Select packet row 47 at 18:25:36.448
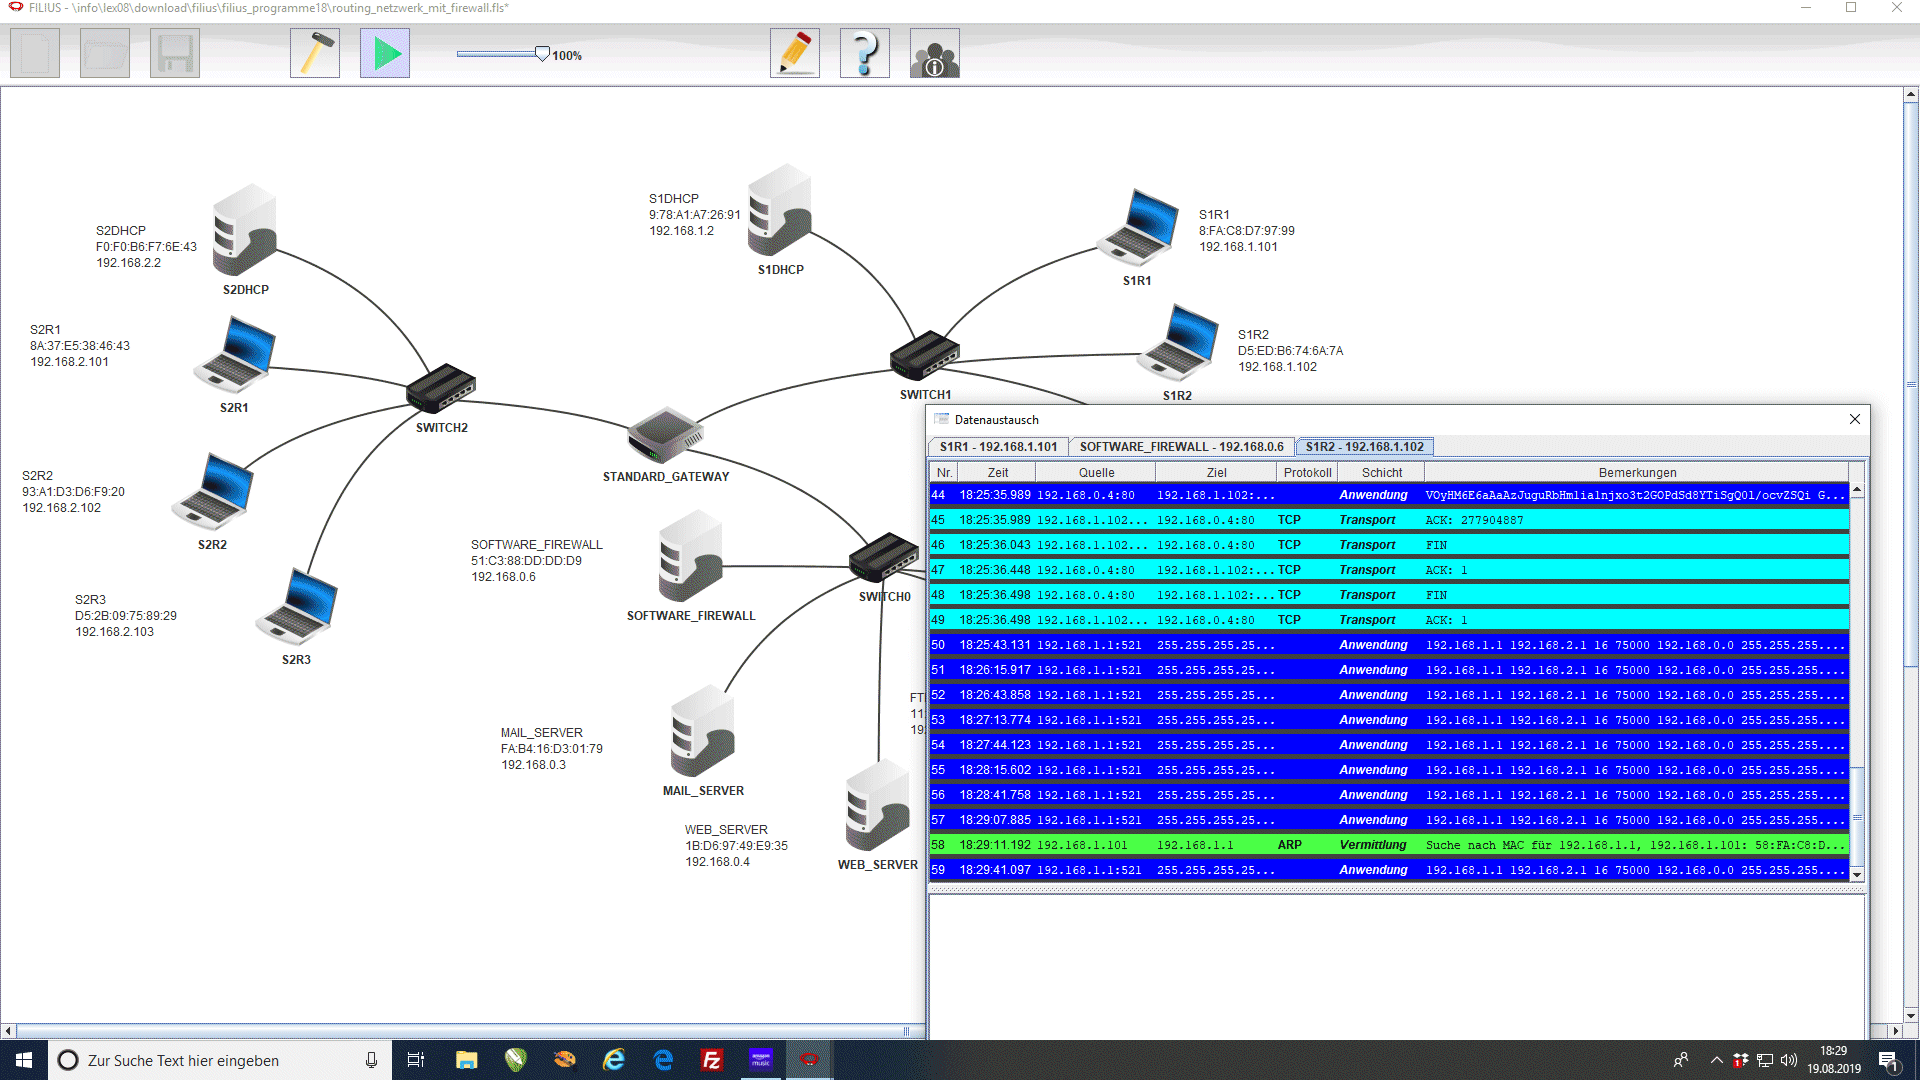This screenshot has height=1080, width=1920. point(1389,570)
